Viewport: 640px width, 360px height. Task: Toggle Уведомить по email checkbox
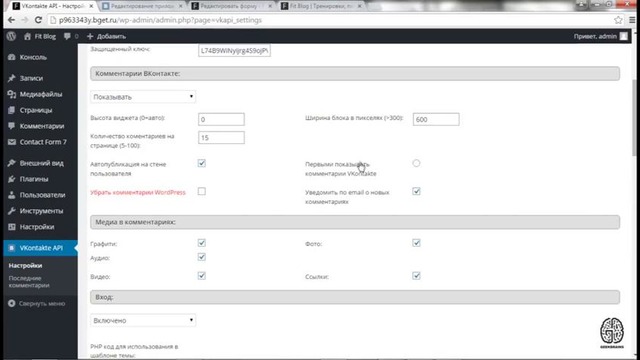pyautogui.click(x=416, y=191)
